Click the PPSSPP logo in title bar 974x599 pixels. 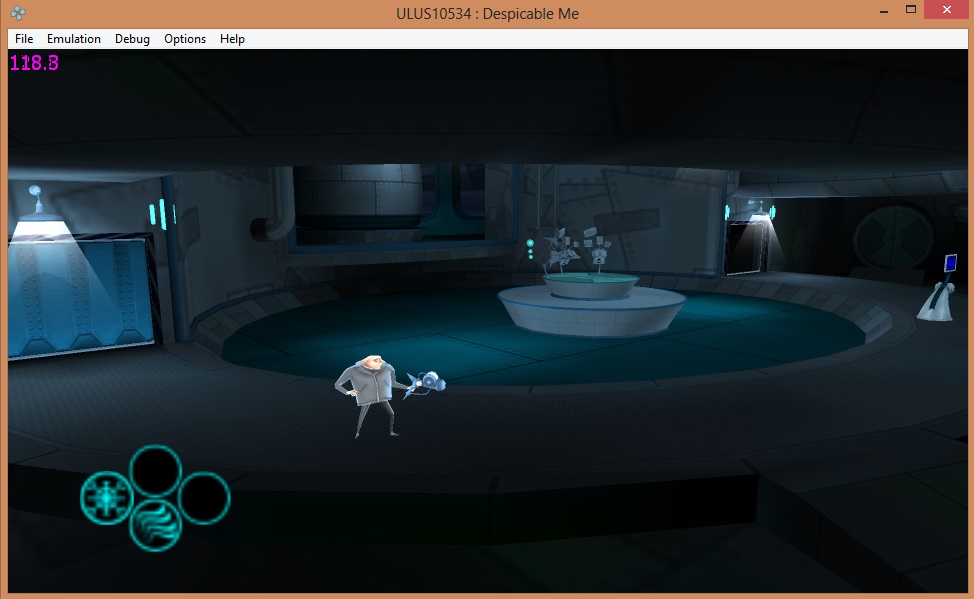(19, 14)
